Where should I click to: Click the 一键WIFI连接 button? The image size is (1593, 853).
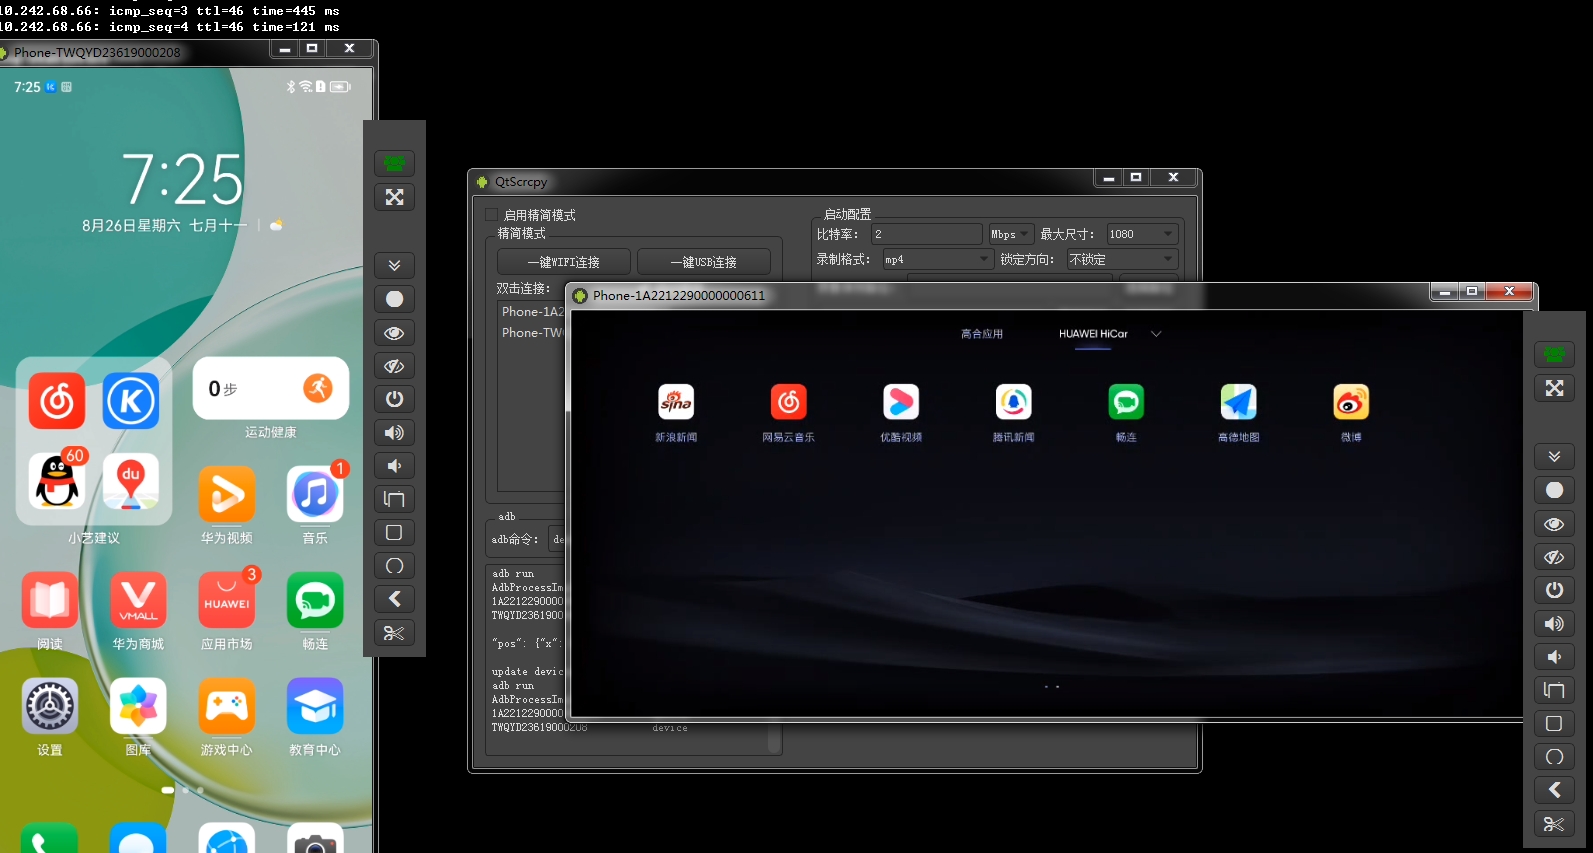tap(564, 262)
